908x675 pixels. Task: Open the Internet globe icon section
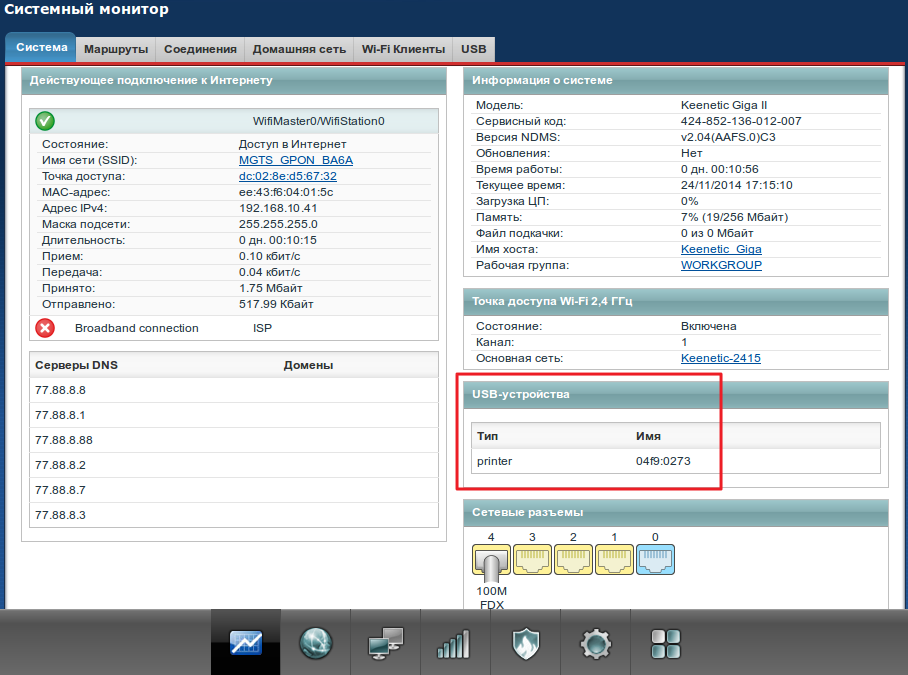click(x=316, y=642)
